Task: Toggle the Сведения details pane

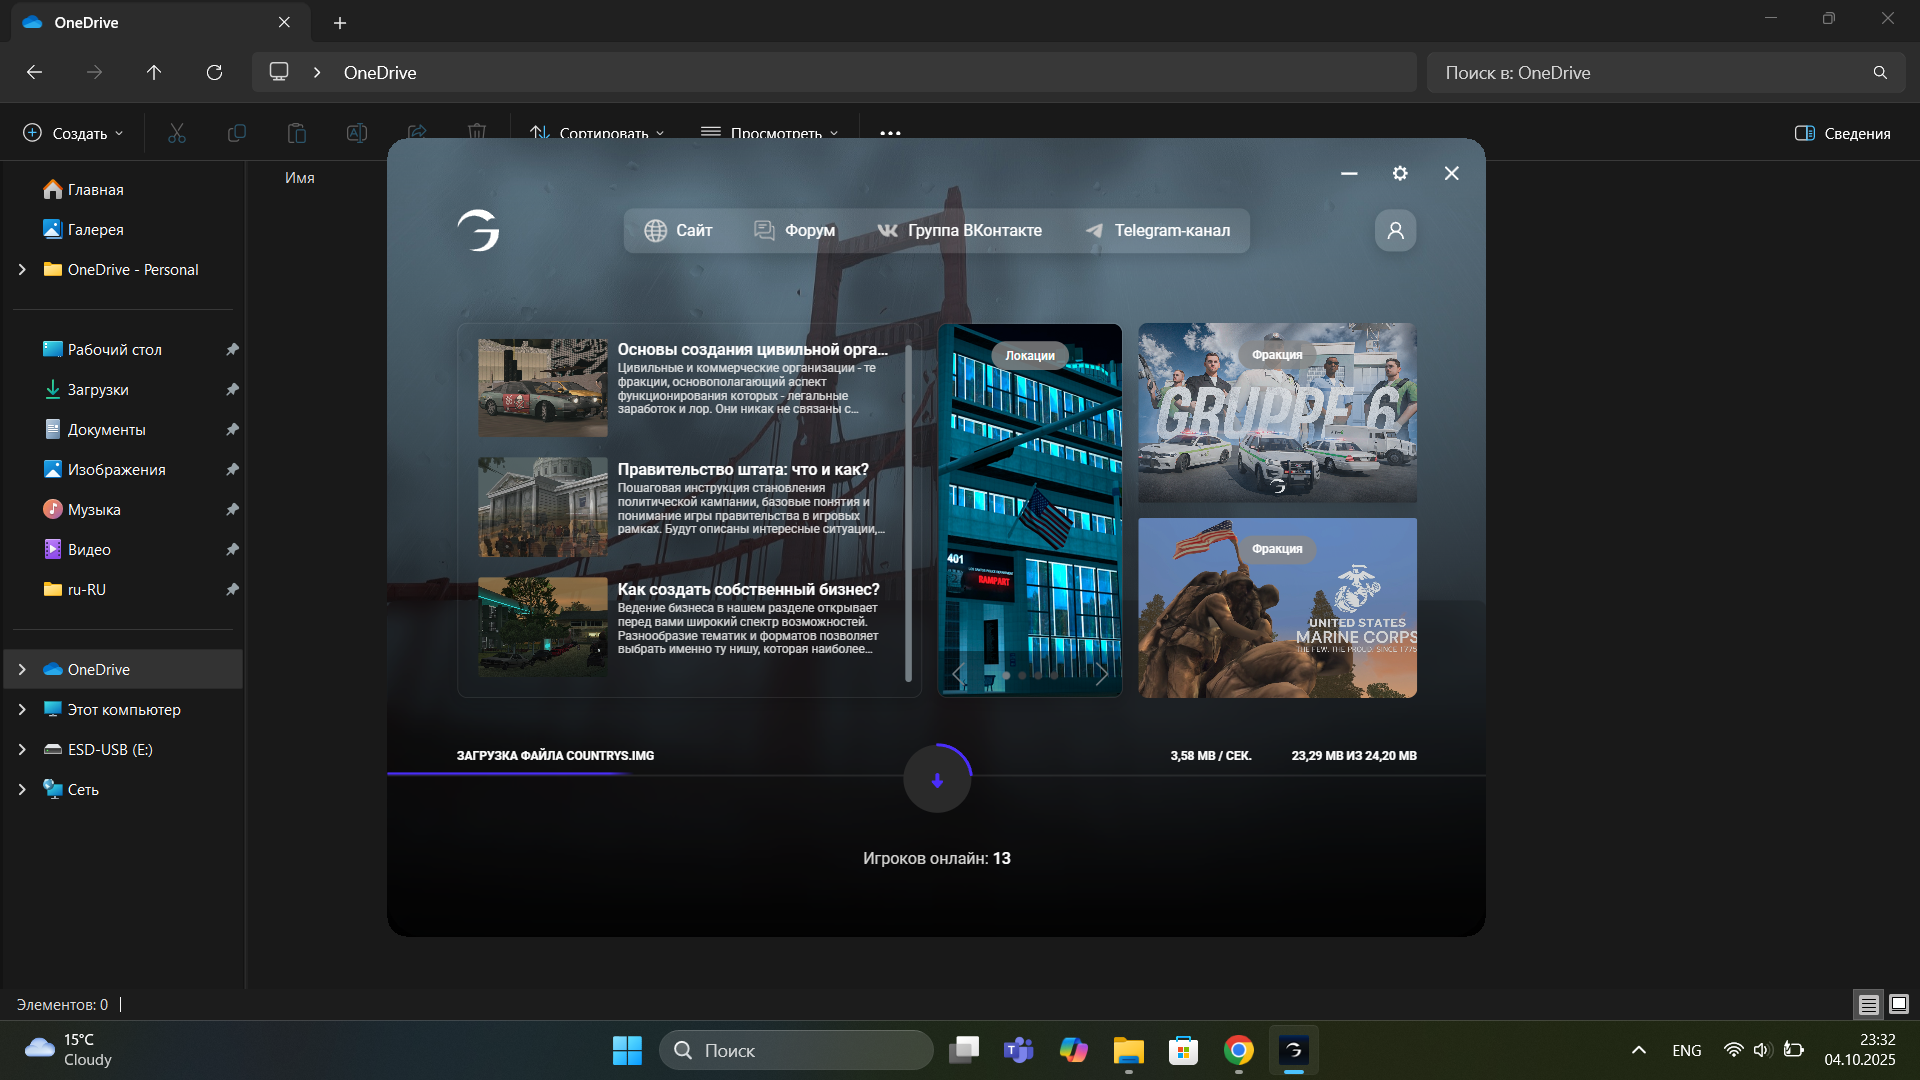Action: (1842, 133)
